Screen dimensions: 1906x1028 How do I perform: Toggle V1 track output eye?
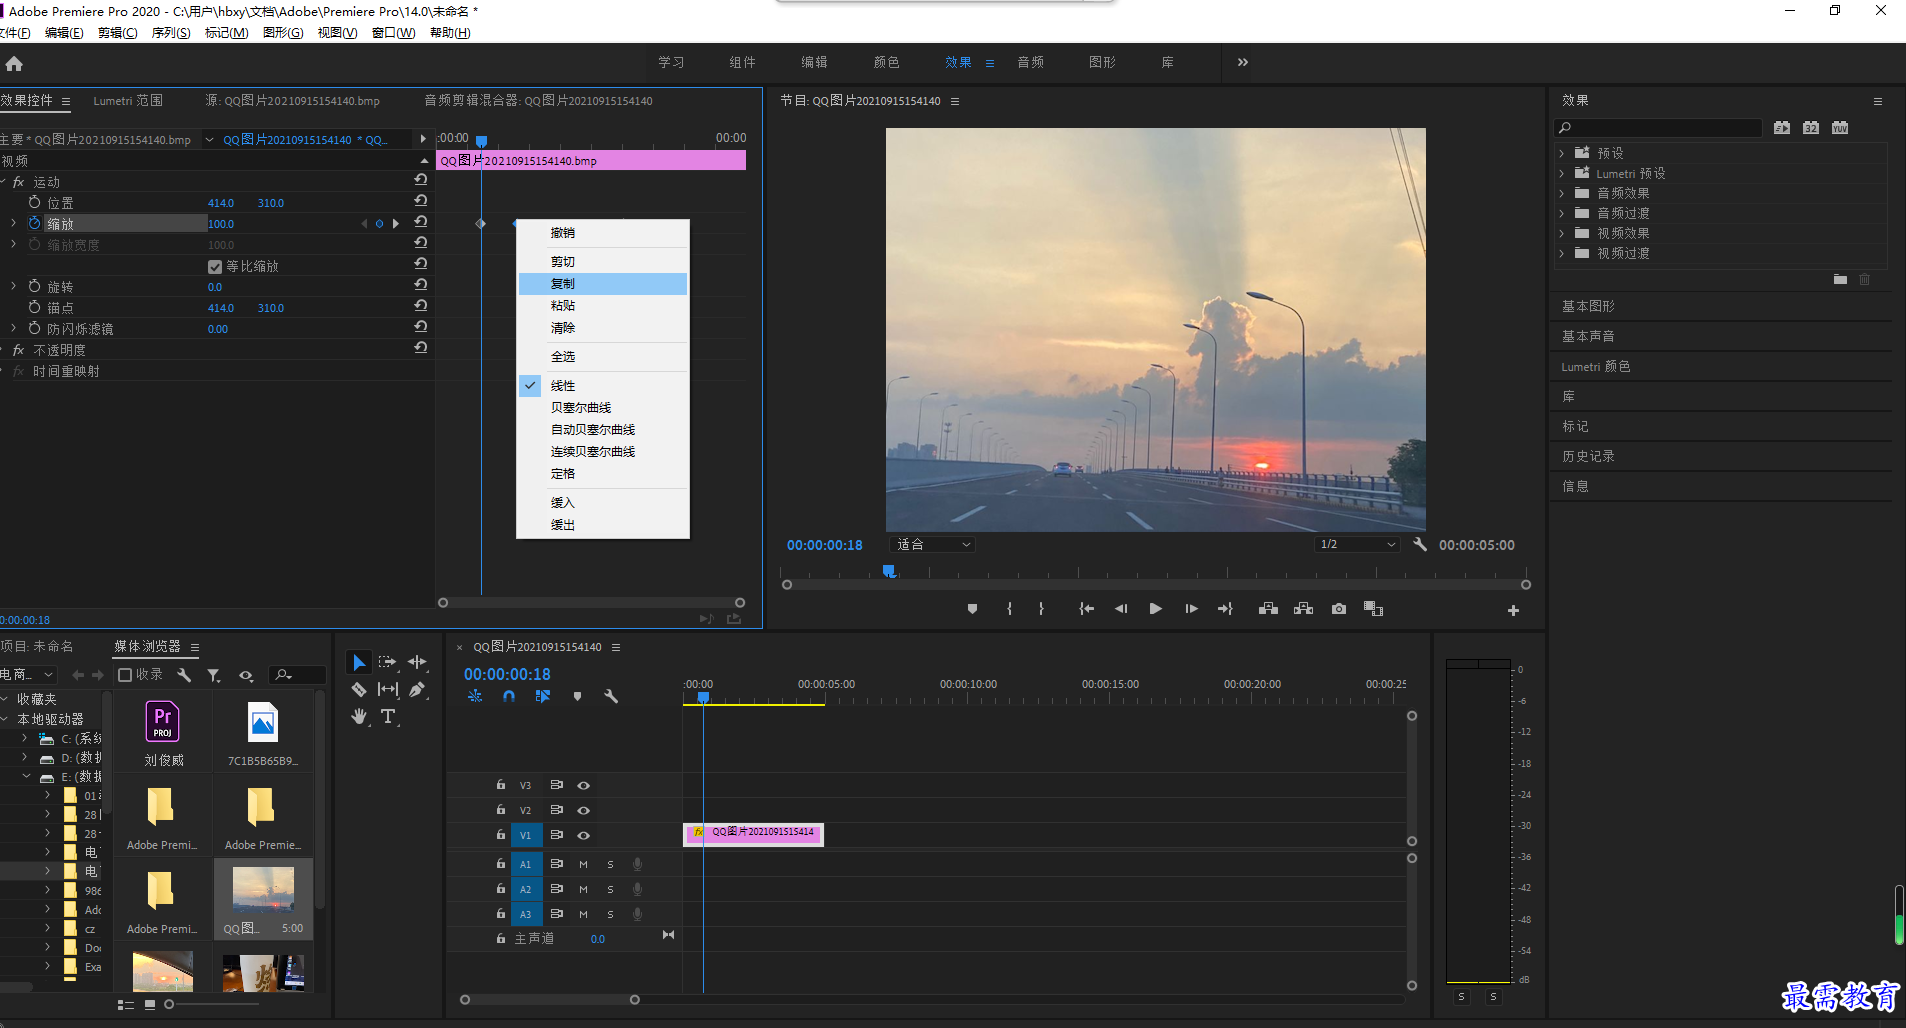click(583, 835)
